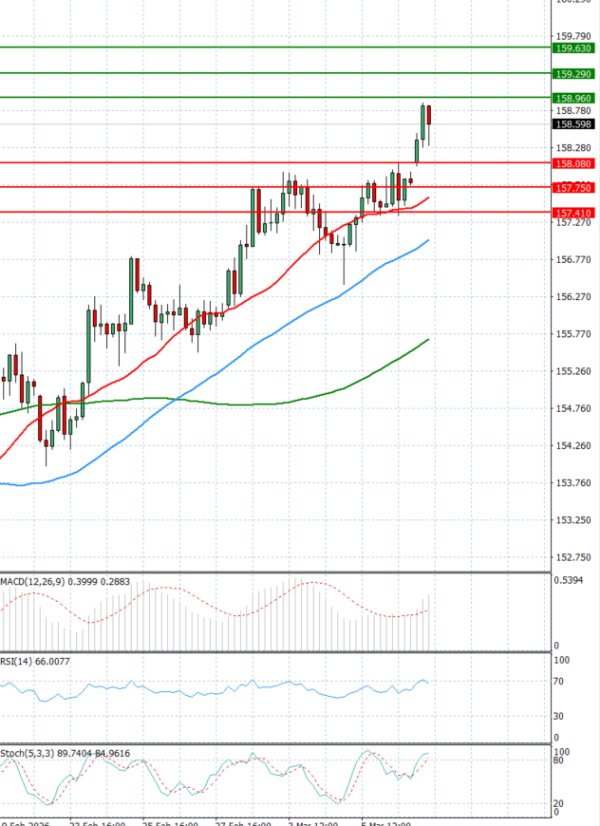Click the tall green candle below 158.960 line
Screen dimensions: 600x826
423,120
